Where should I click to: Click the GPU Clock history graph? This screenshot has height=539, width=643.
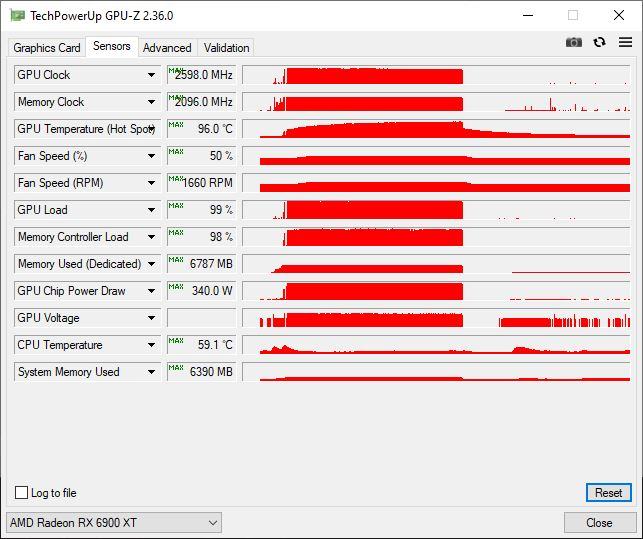coord(436,75)
